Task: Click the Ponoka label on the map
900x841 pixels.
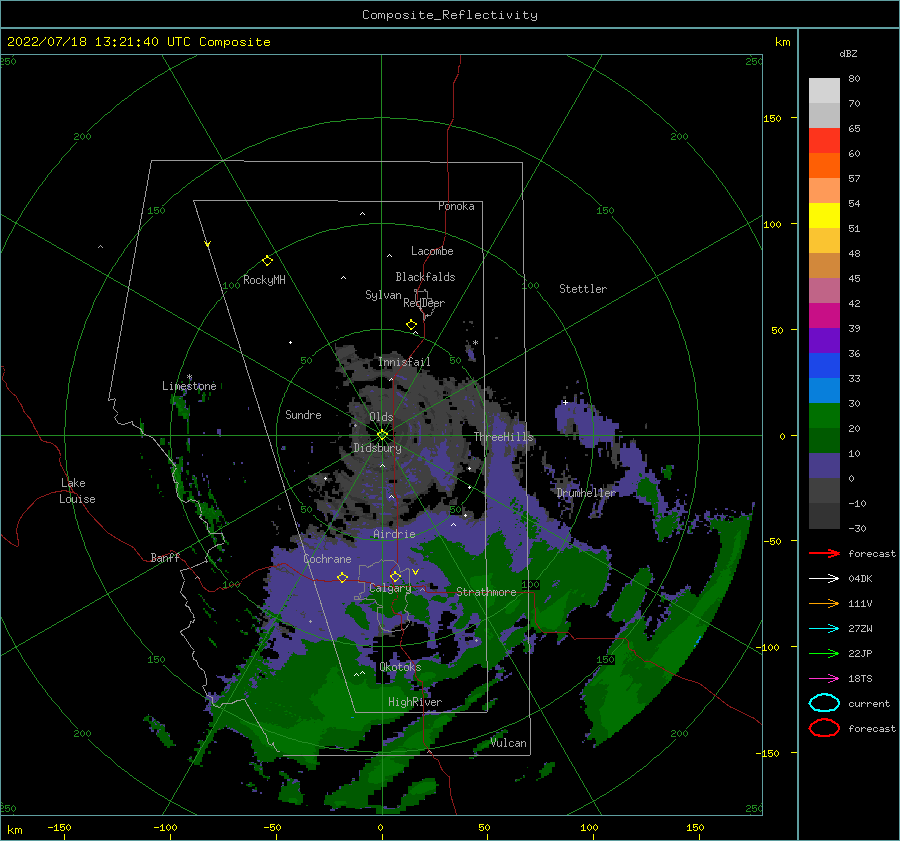Action: [x=456, y=206]
